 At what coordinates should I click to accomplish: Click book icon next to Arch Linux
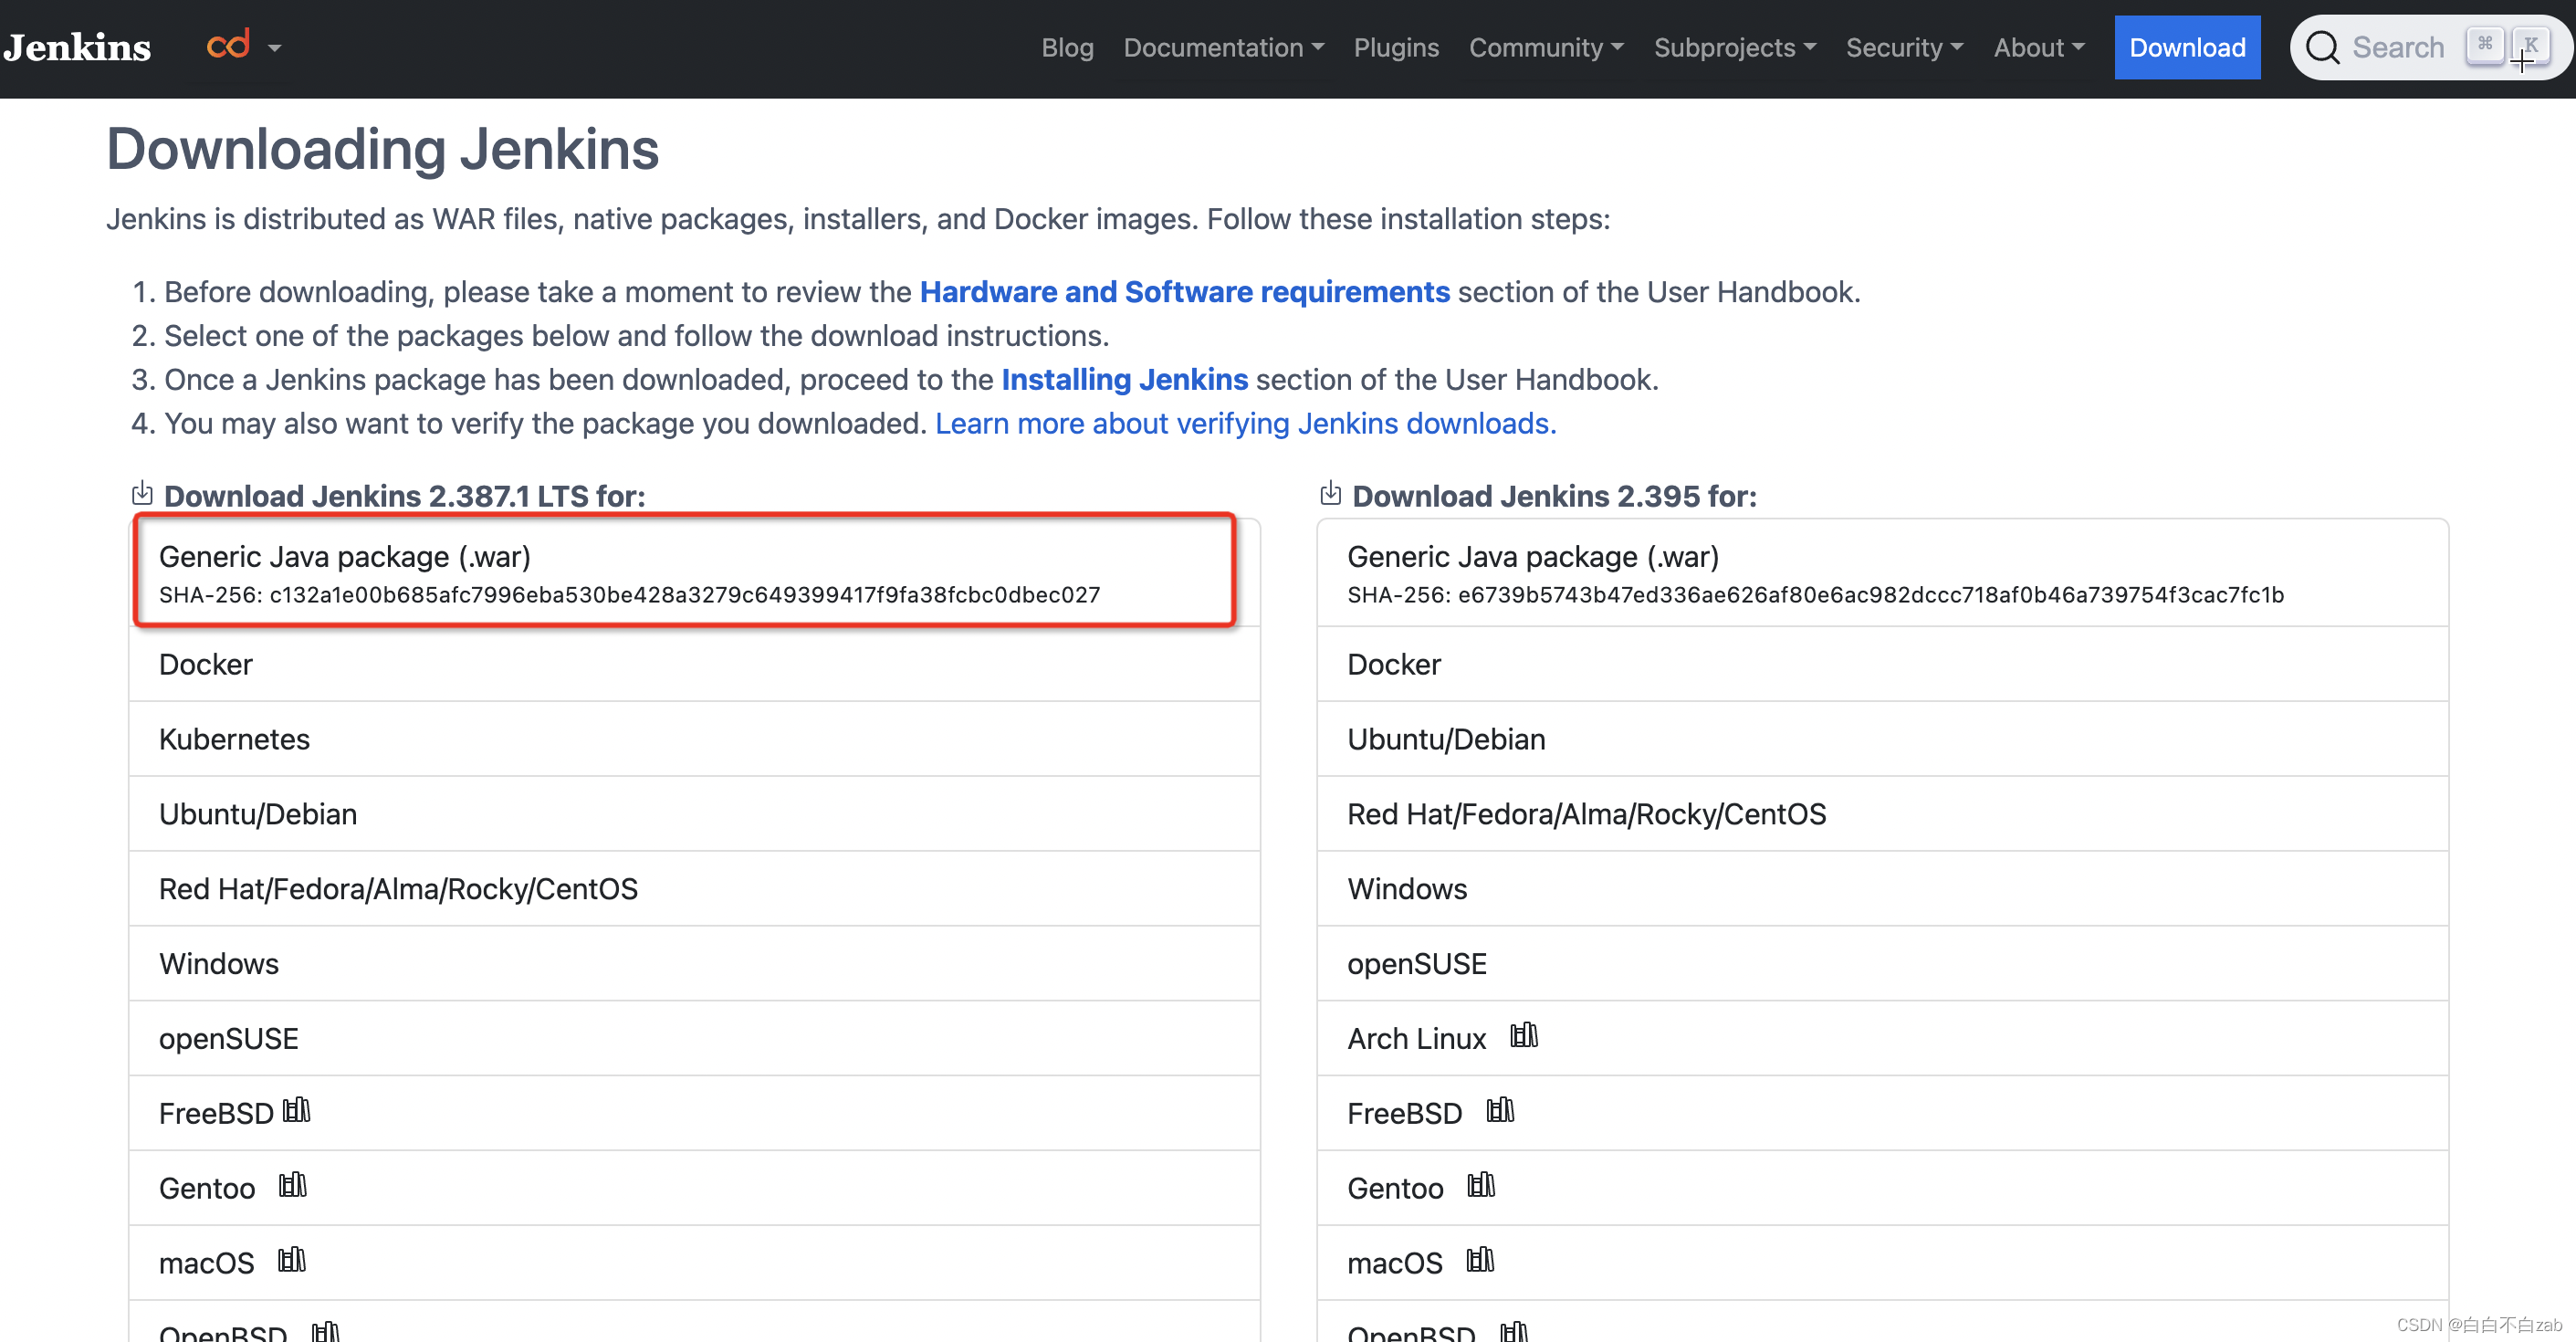point(1523,1036)
